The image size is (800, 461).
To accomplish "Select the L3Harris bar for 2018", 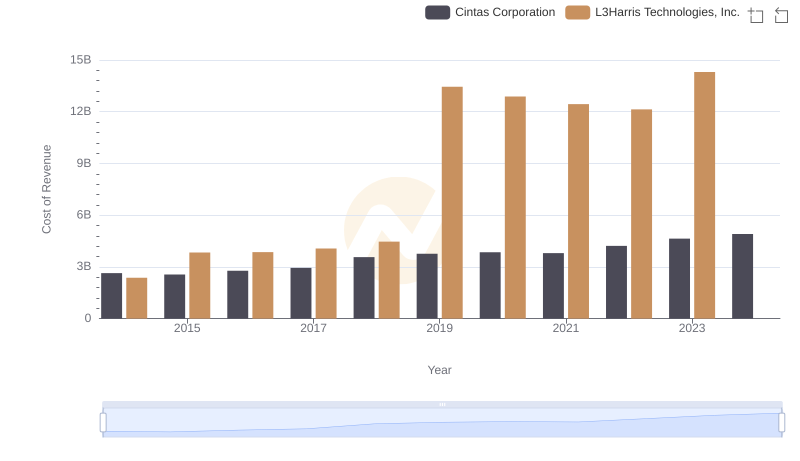I will click(389, 280).
